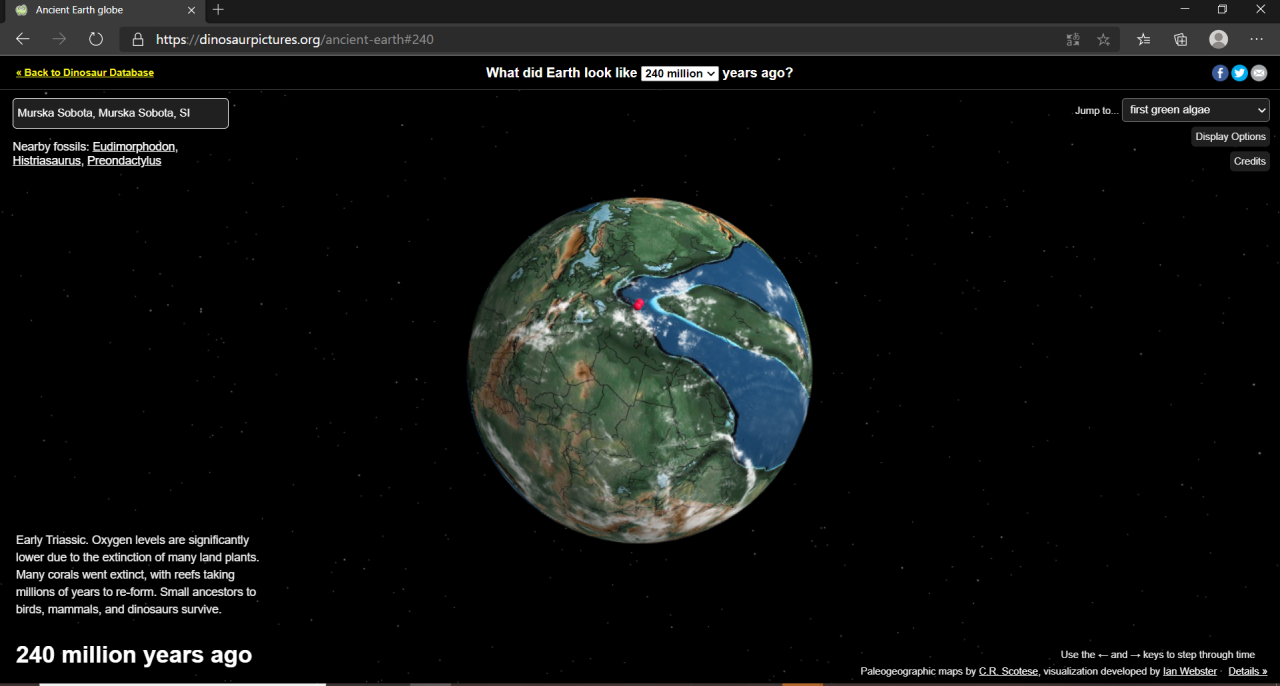This screenshot has width=1280, height=686.
Task: Share the page on Facebook
Action: [x=1220, y=73]
